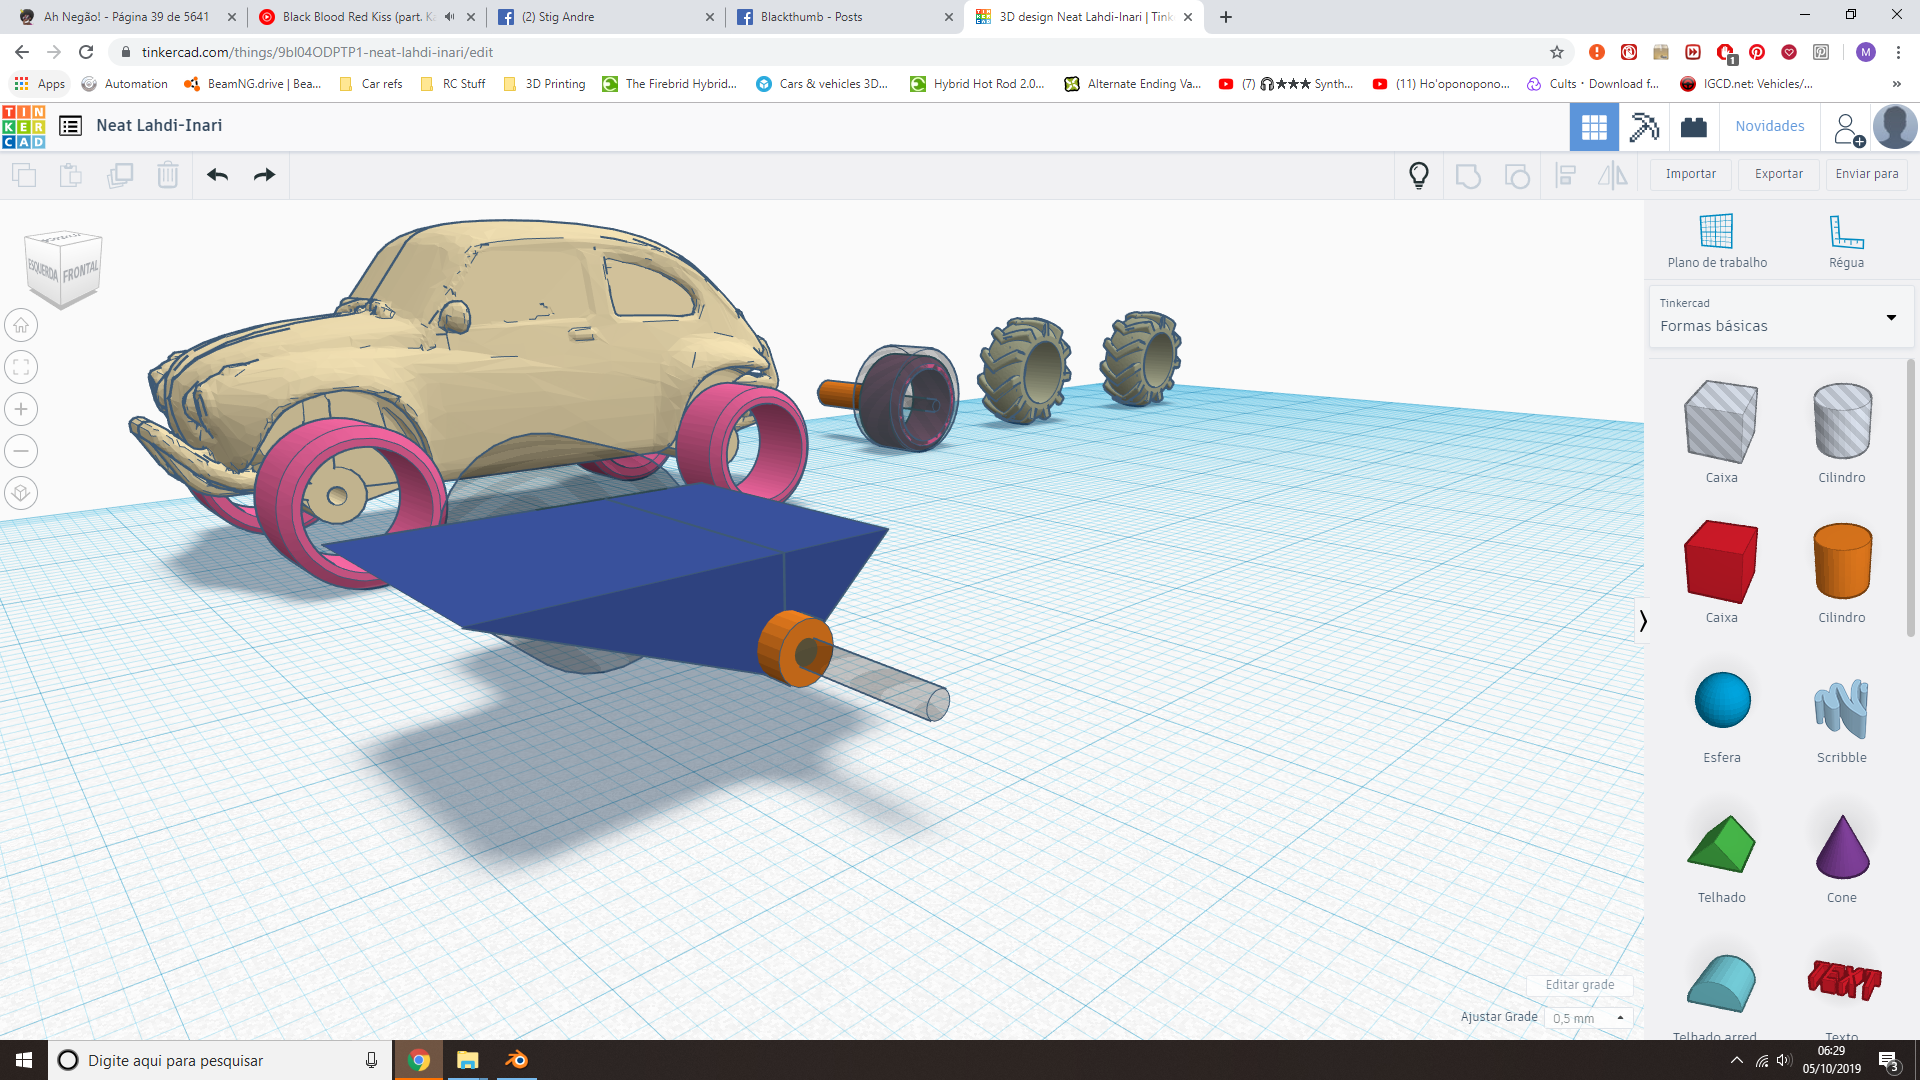Mute the Black Blood Red Kiss tab audio
Screen dimensions: 1920x1080
coord(450,17)
